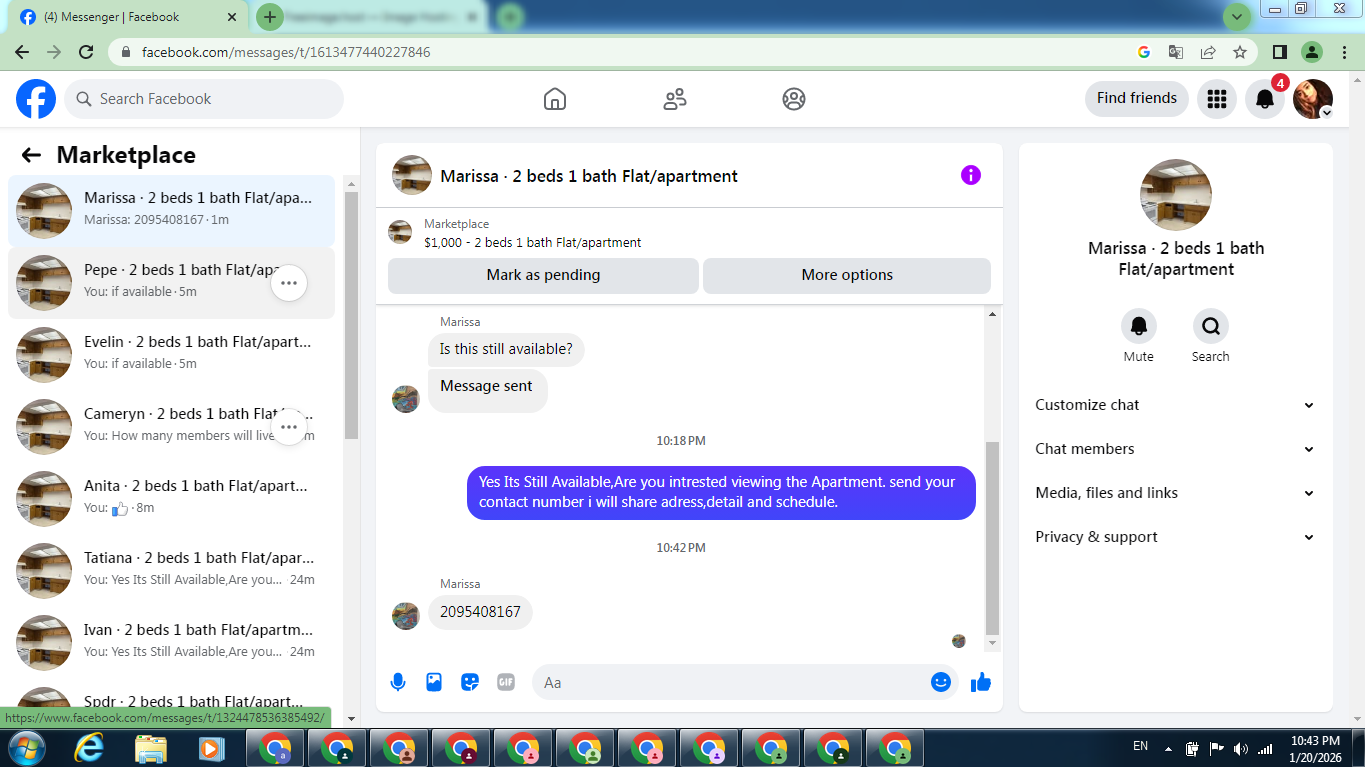Show hidden system tray icons
Viewport: 1365px width, 767px height.
1167,747
